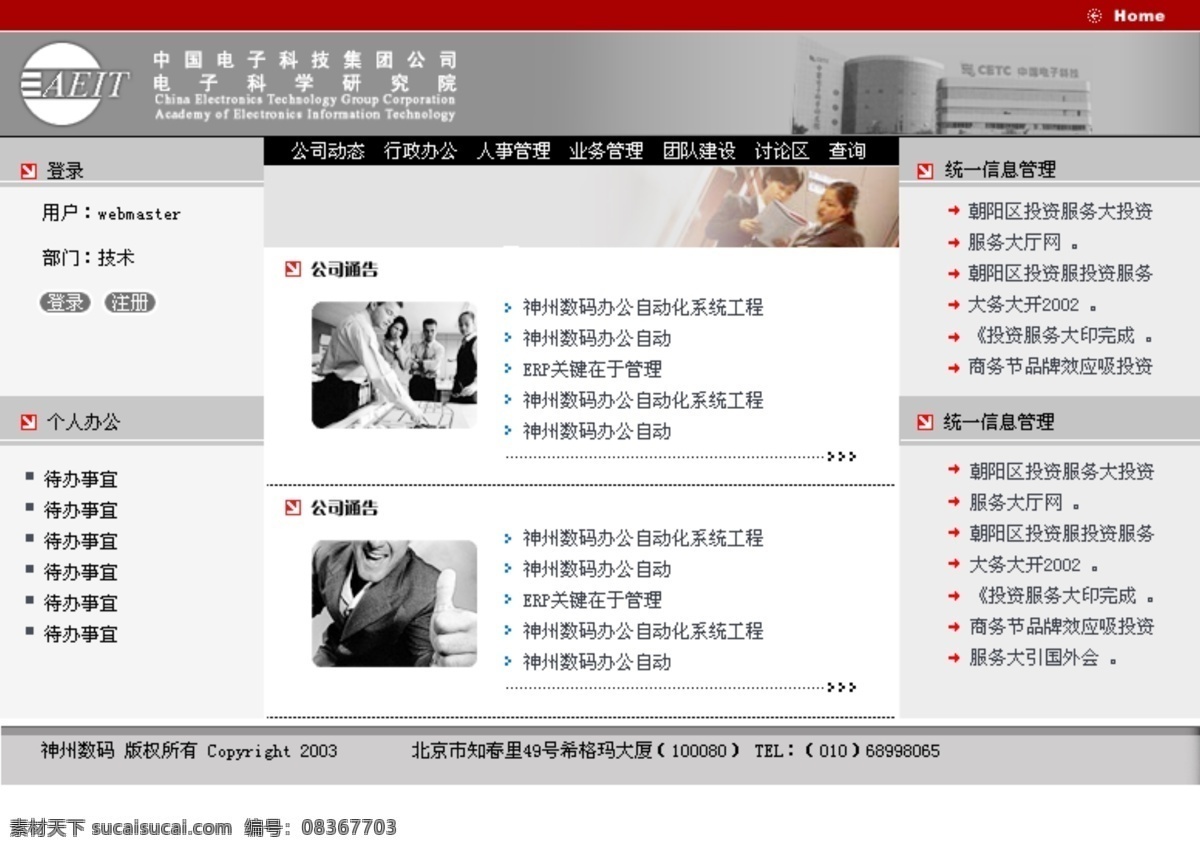The image size is (1200, 851).
Task: Click the 神州数码 版权所有 Copyright 2003 text
Action: (x=189, y=751)
